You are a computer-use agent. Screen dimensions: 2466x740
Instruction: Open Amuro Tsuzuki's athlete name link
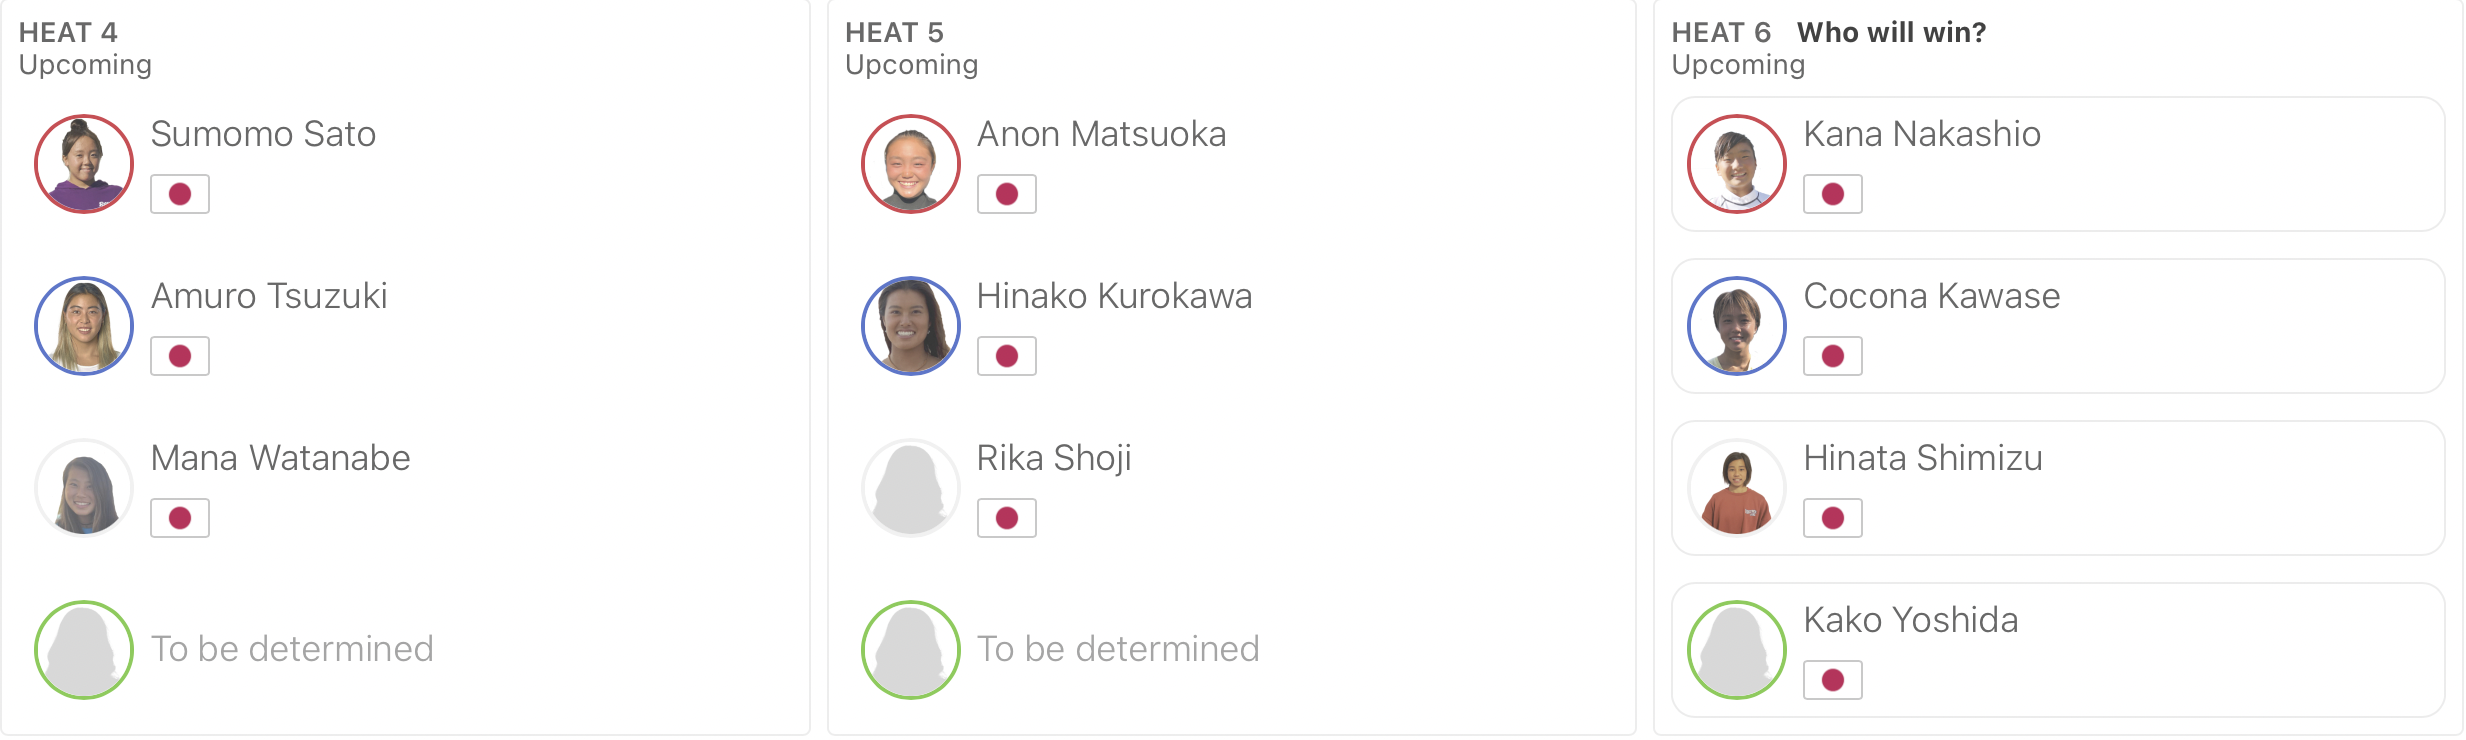point(269,296)
